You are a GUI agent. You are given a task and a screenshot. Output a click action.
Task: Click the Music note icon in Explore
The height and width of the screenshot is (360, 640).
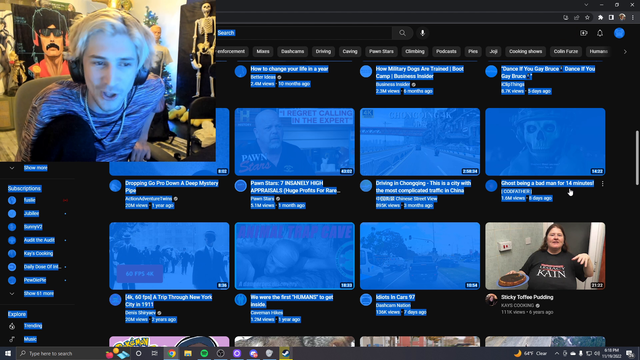point(12,339)
